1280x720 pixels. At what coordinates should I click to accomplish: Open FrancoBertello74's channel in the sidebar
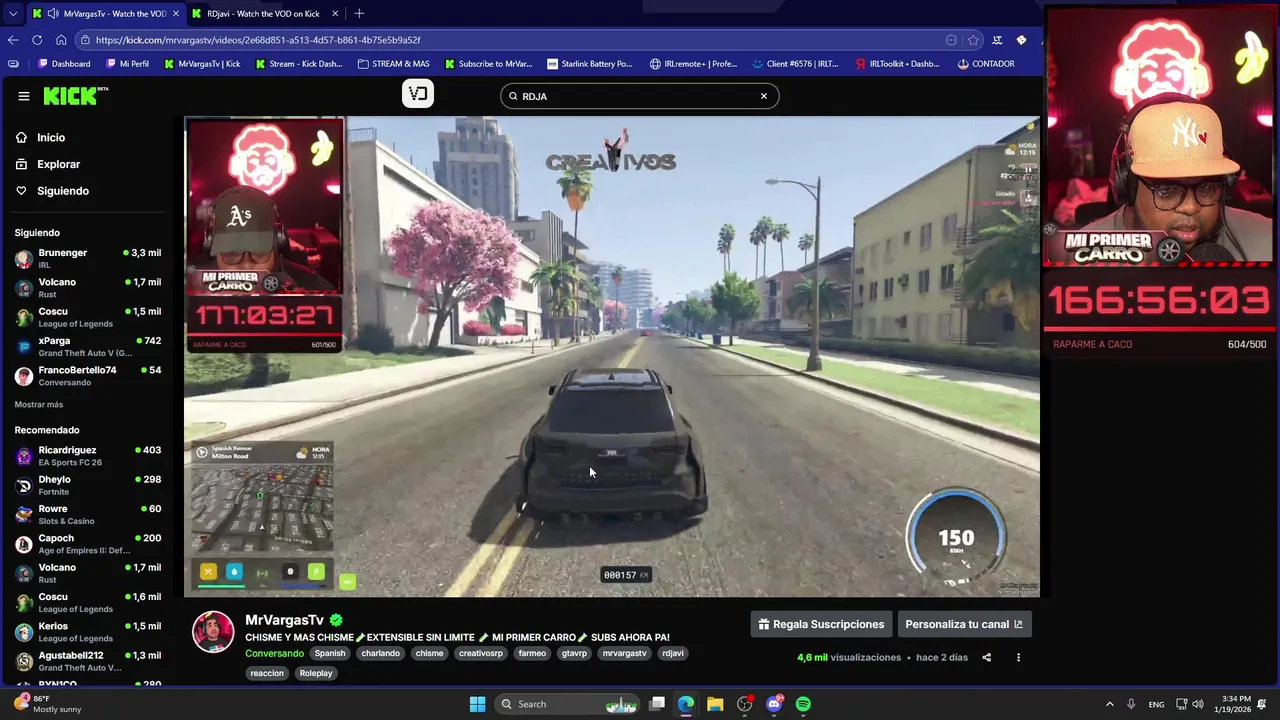[88, 376]
